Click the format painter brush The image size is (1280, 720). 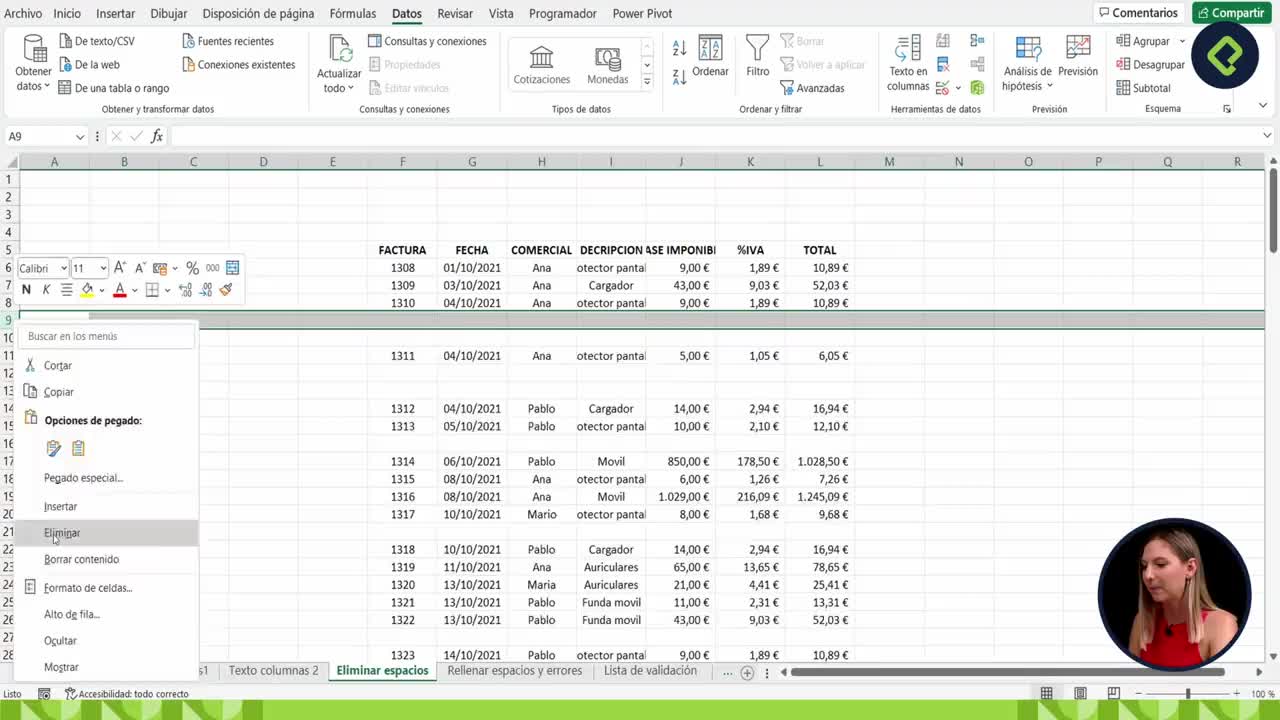coord(226,290)
